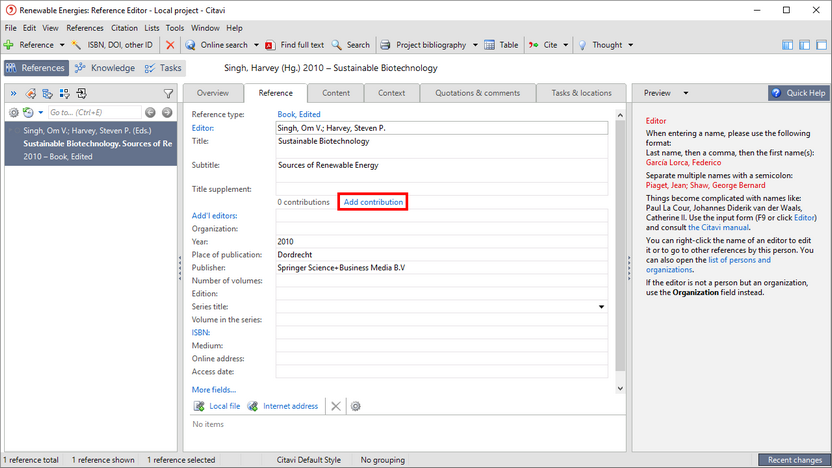The height and width of the screenshot is (468, 832).
Task: Click the ISBN field label link
Action: coord(201,332)
